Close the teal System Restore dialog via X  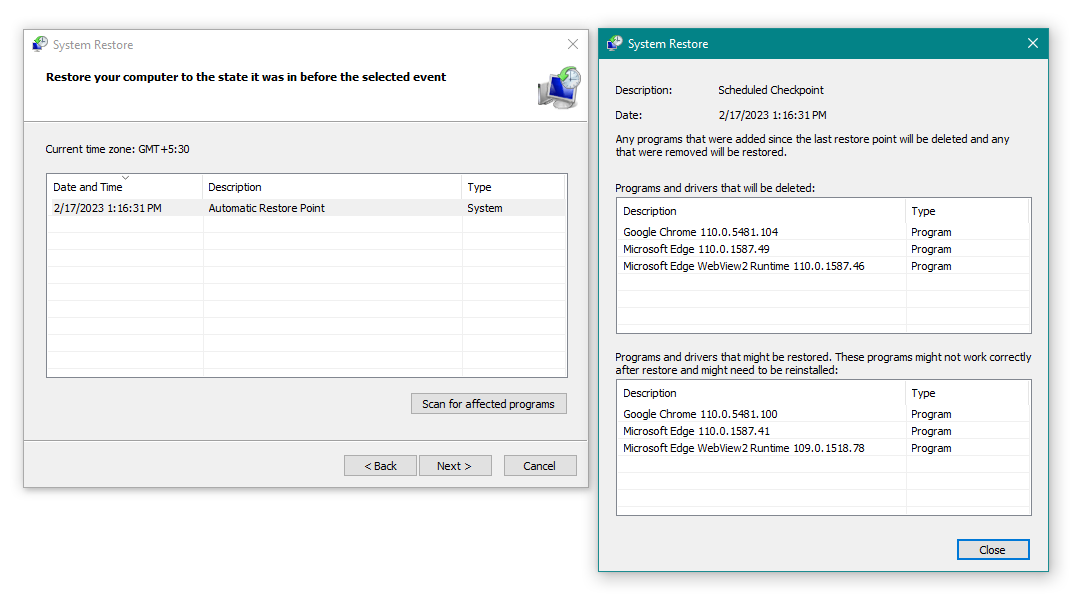pos(1033,44)
